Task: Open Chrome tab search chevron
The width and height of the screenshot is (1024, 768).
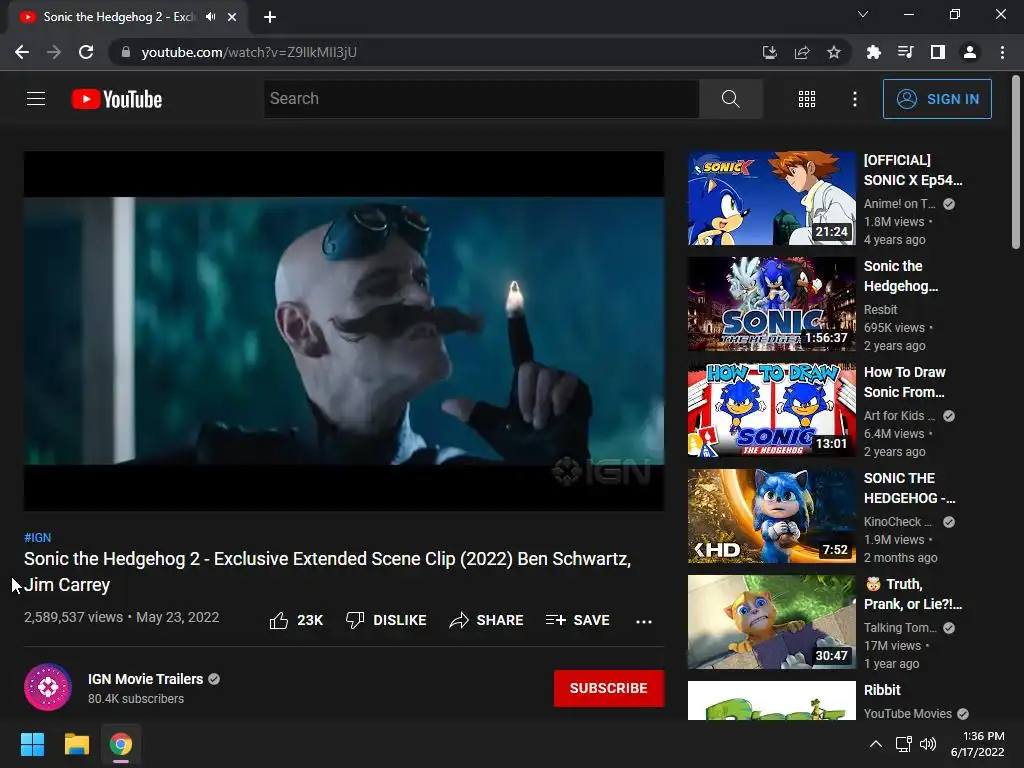Action: pyautogui.click(x=863, y=14)
